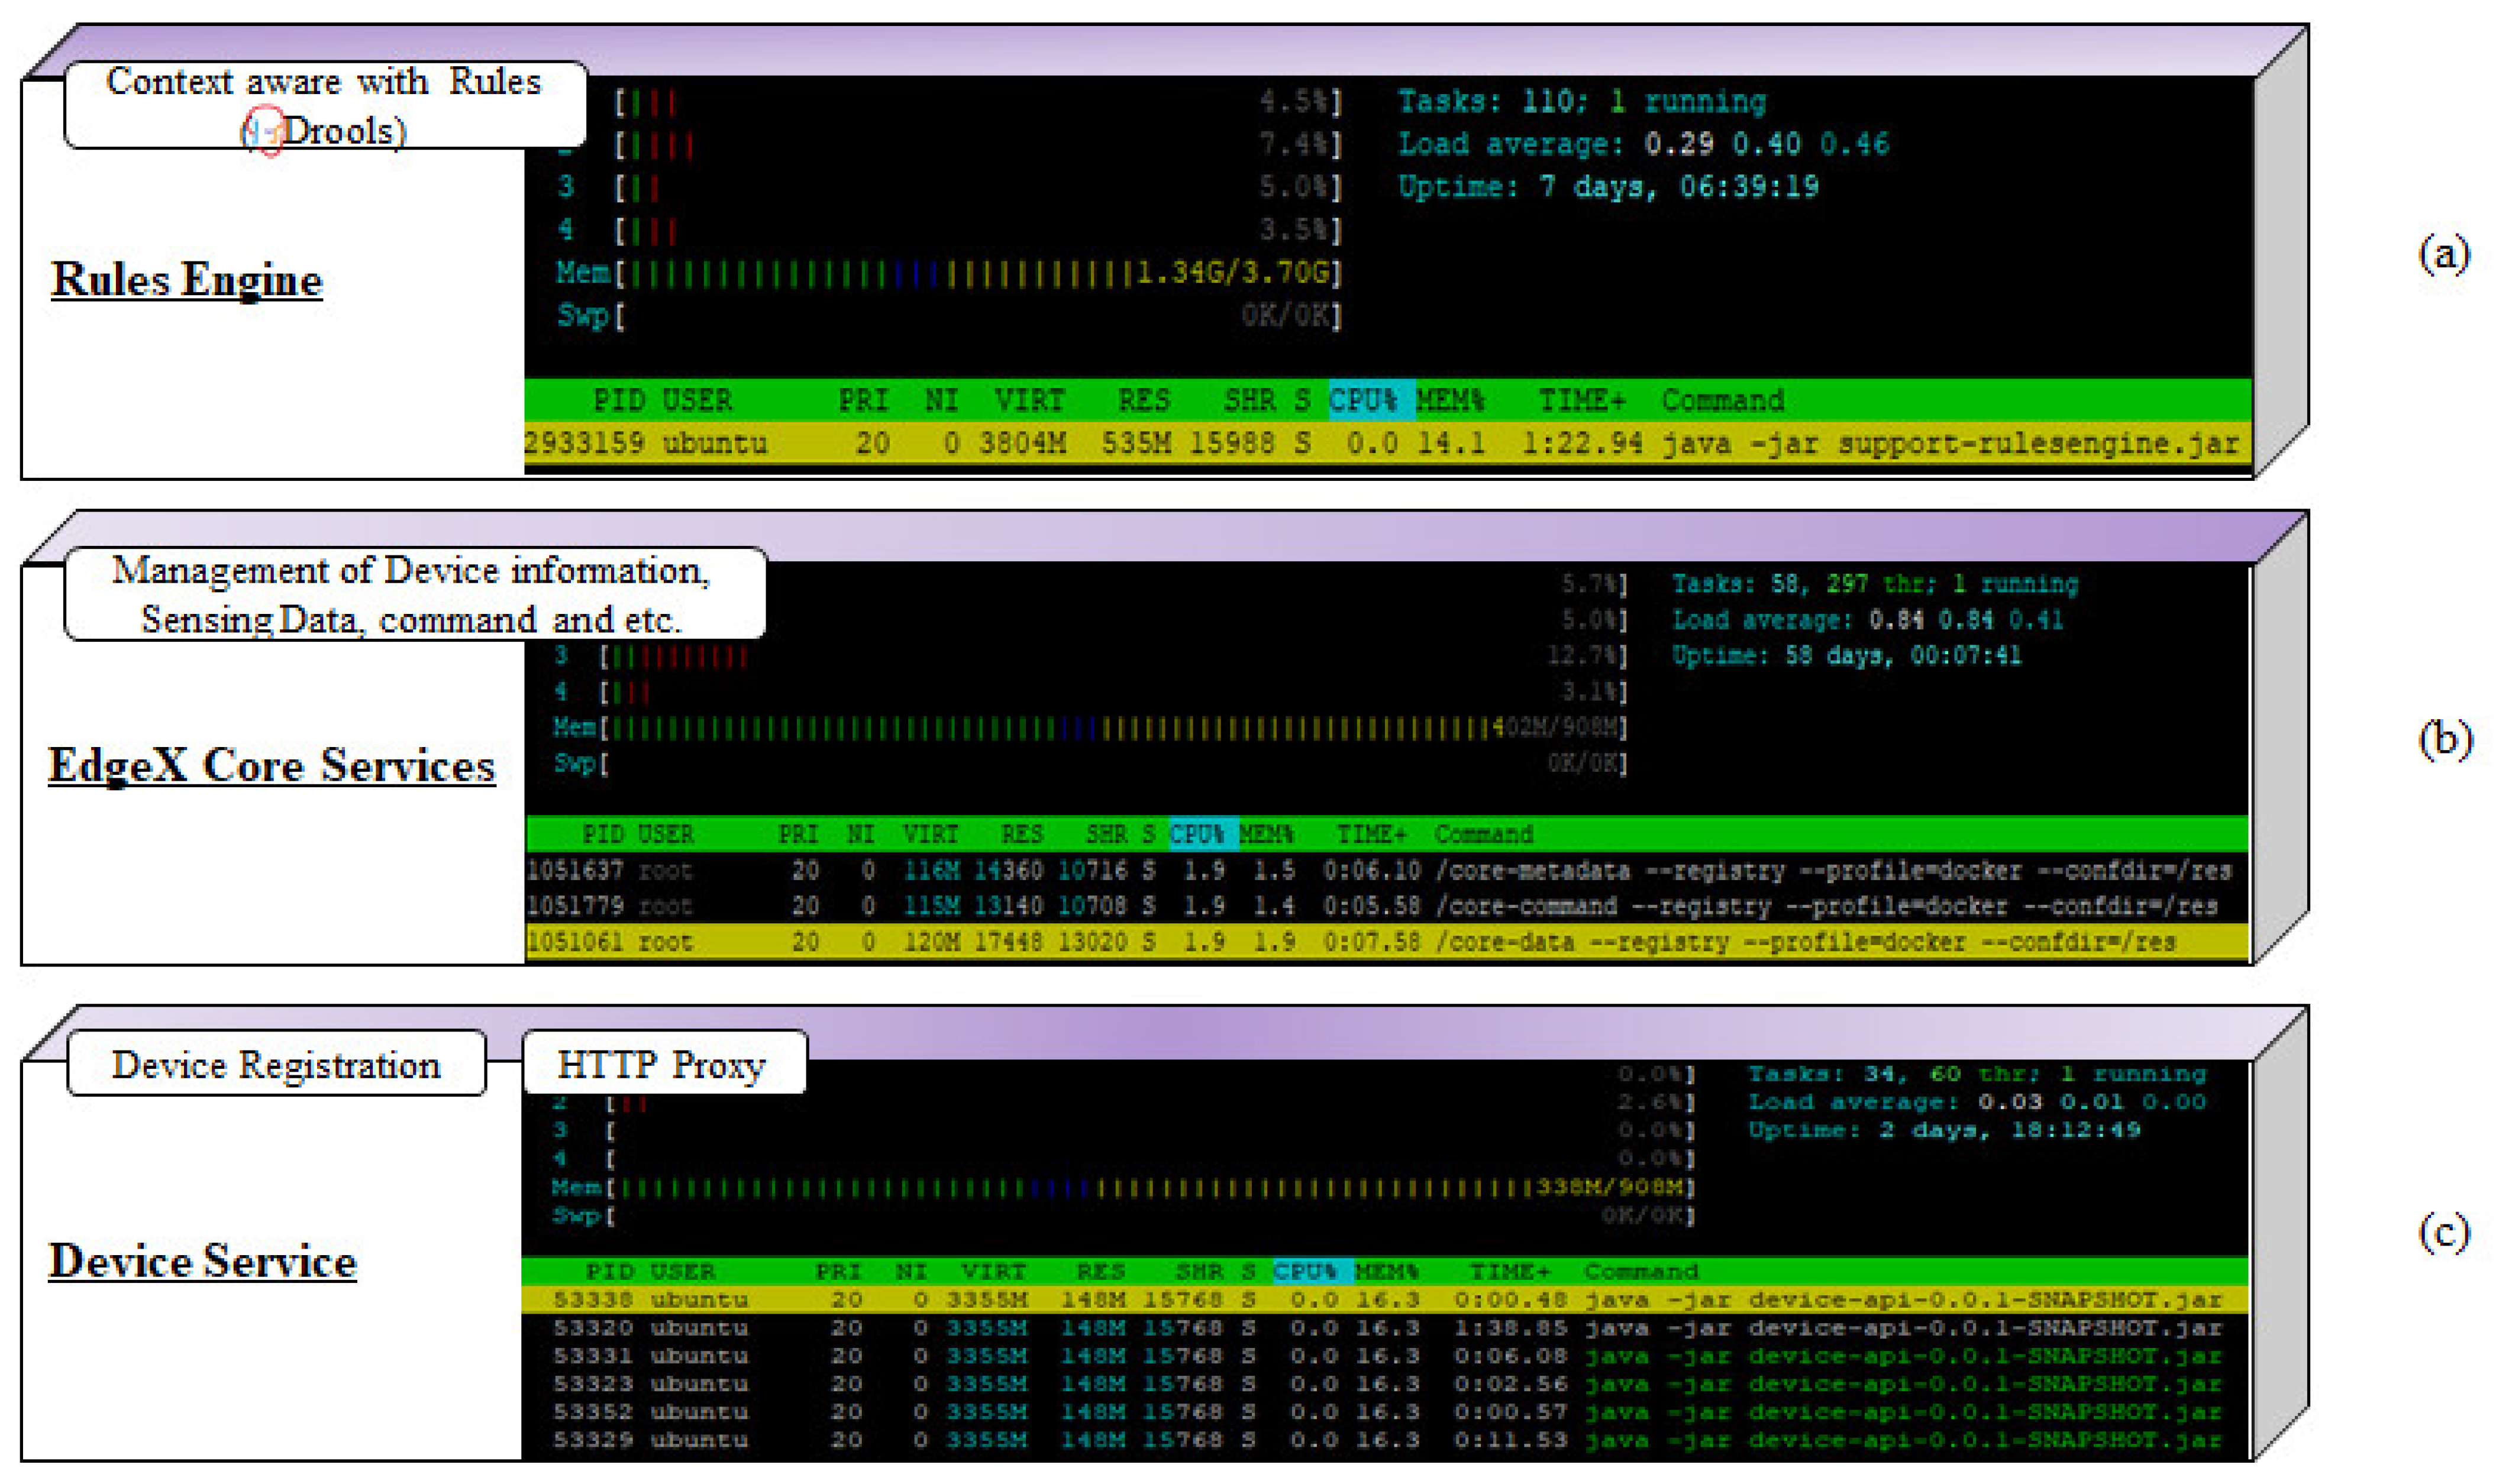
Task: Click the Device Registration label box
Action: tap(276, 1065)
